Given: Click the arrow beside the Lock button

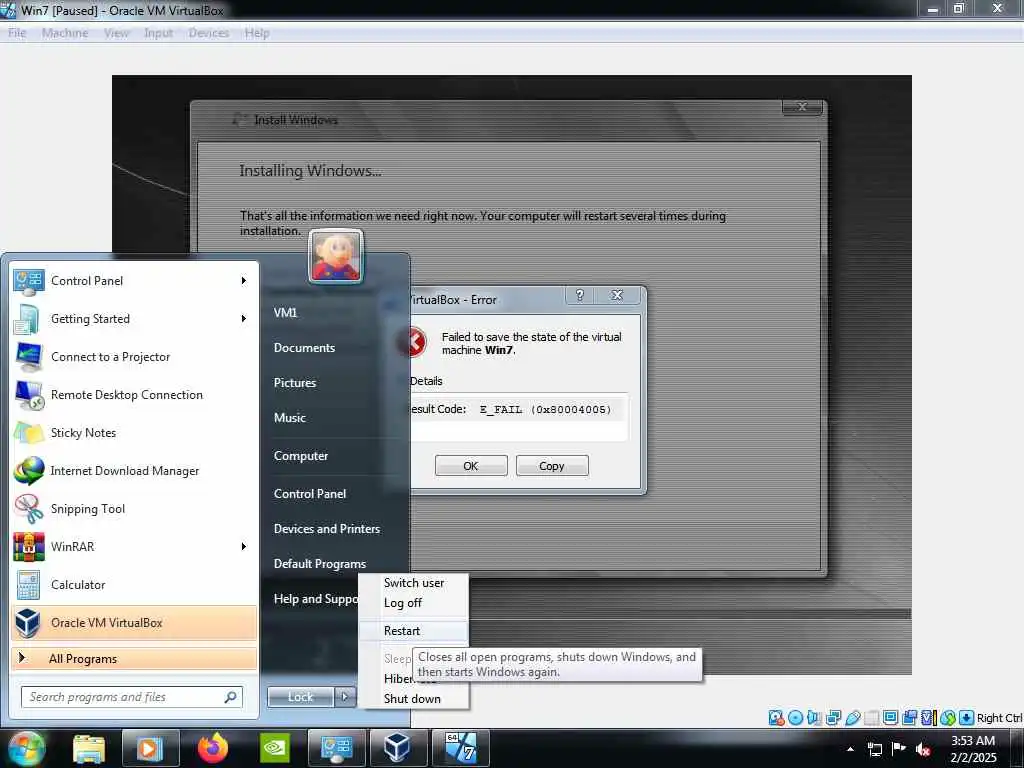Looking at the screenshot, I should coord(345,697).
